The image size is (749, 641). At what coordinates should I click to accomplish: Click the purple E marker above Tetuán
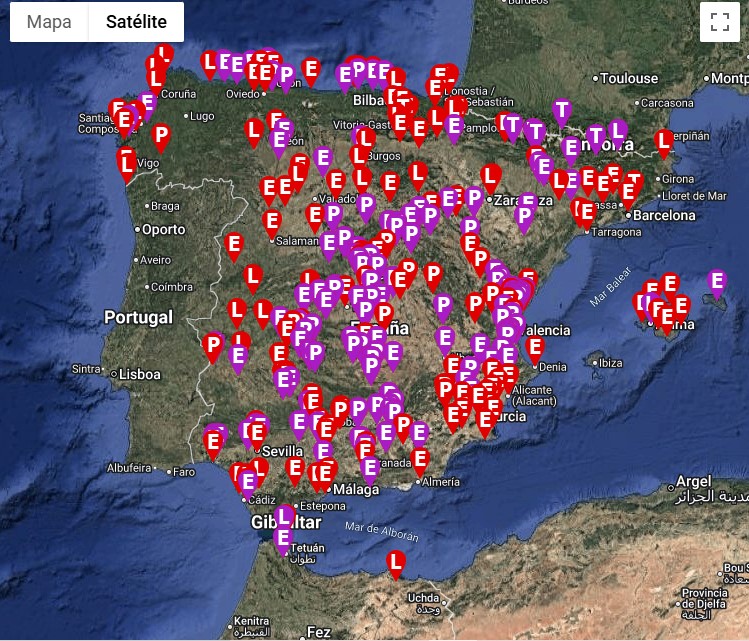[283, 539]
